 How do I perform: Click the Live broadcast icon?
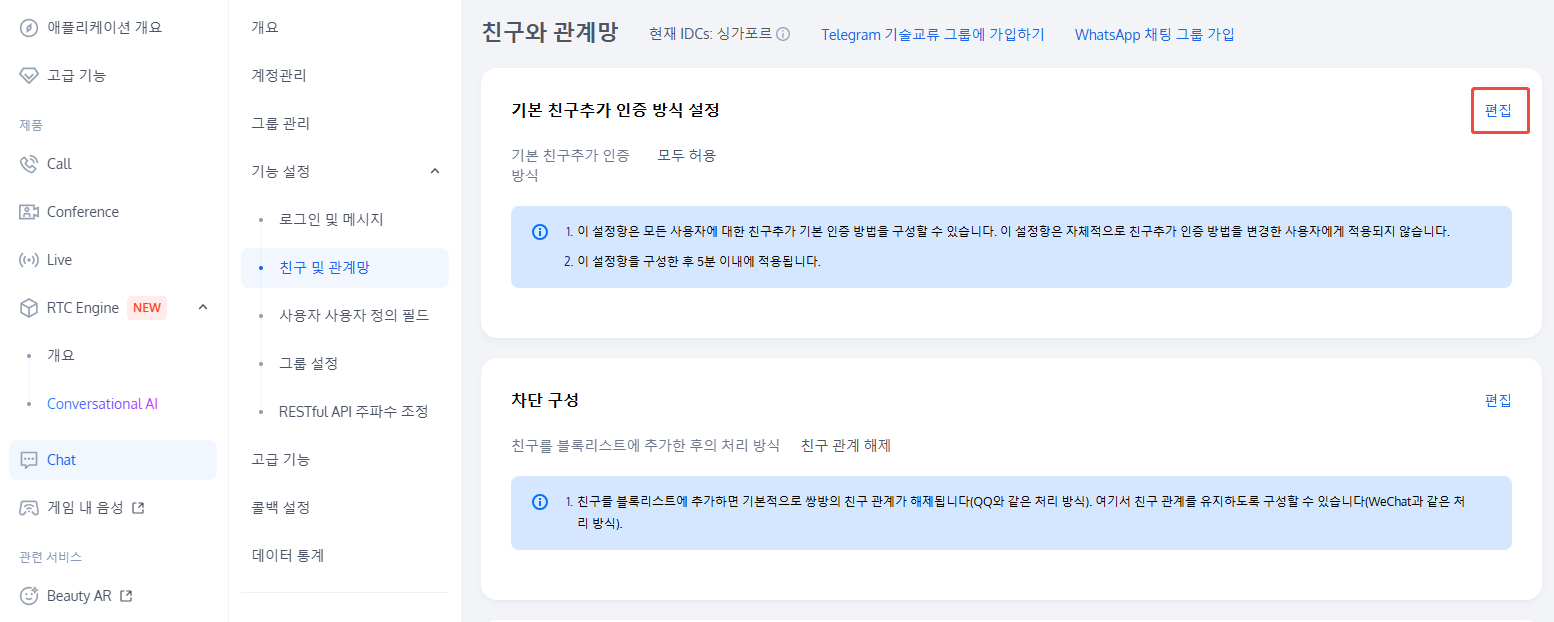[29, 260]
